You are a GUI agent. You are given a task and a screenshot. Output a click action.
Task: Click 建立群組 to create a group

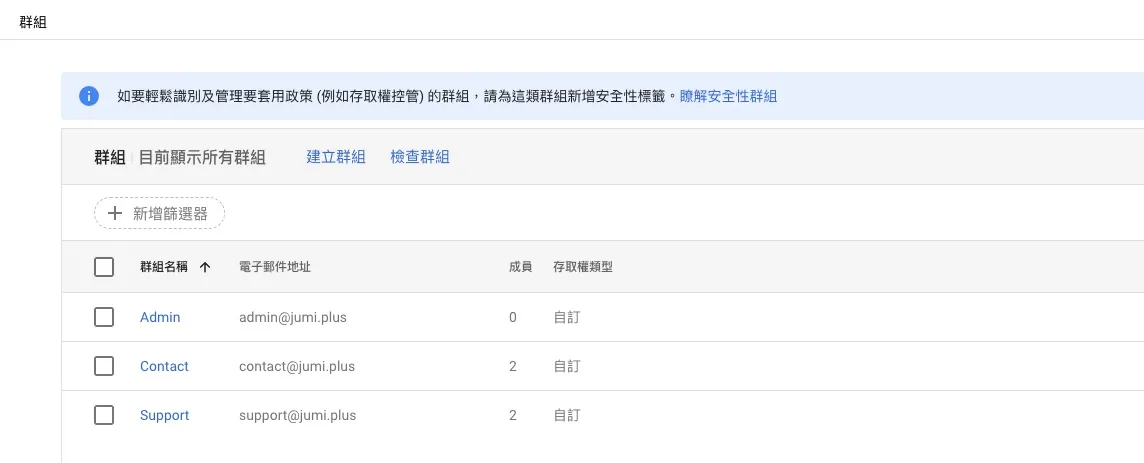coord(336,157)
